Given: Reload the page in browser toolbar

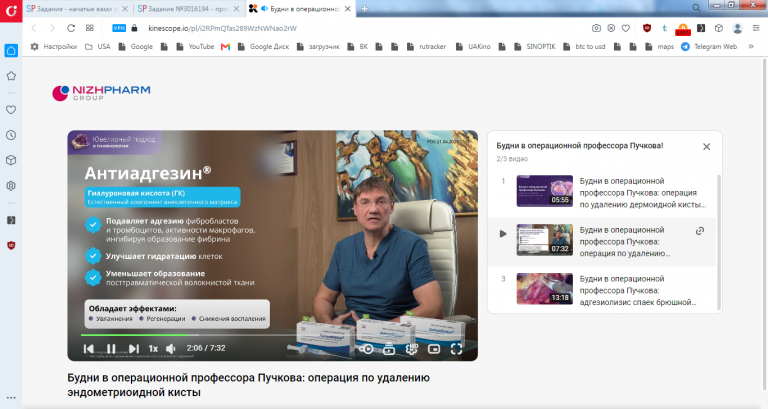Looking at the screenshot, I should [x=71, y=28].
